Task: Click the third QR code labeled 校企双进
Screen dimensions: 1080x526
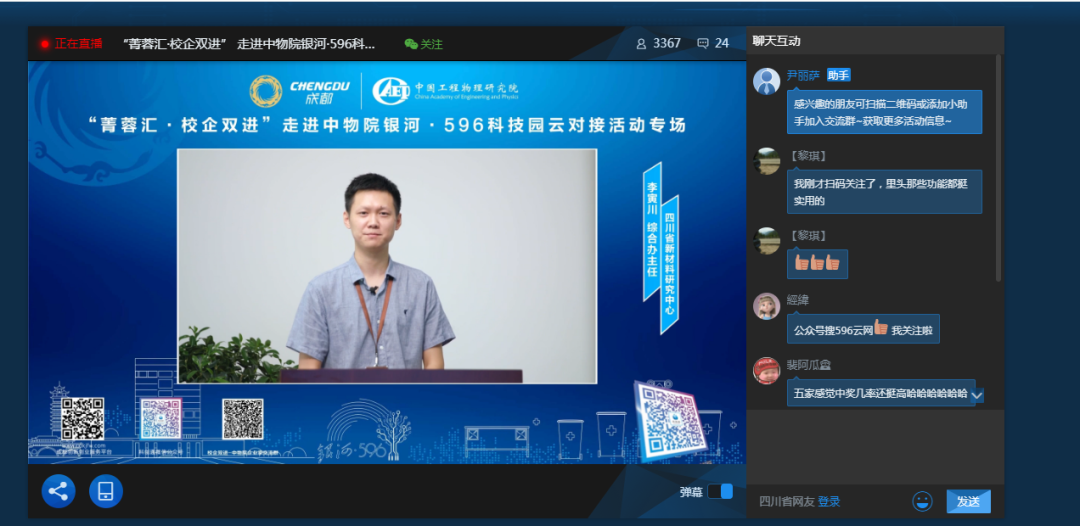Action: [242, 419]
